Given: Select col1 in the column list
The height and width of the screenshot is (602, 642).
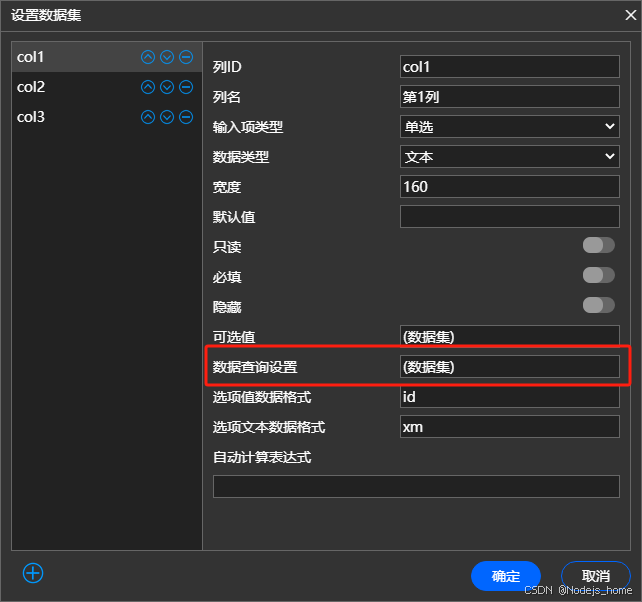Looking at the screenshot, I should pyautogui.click(x=107, y=57).
